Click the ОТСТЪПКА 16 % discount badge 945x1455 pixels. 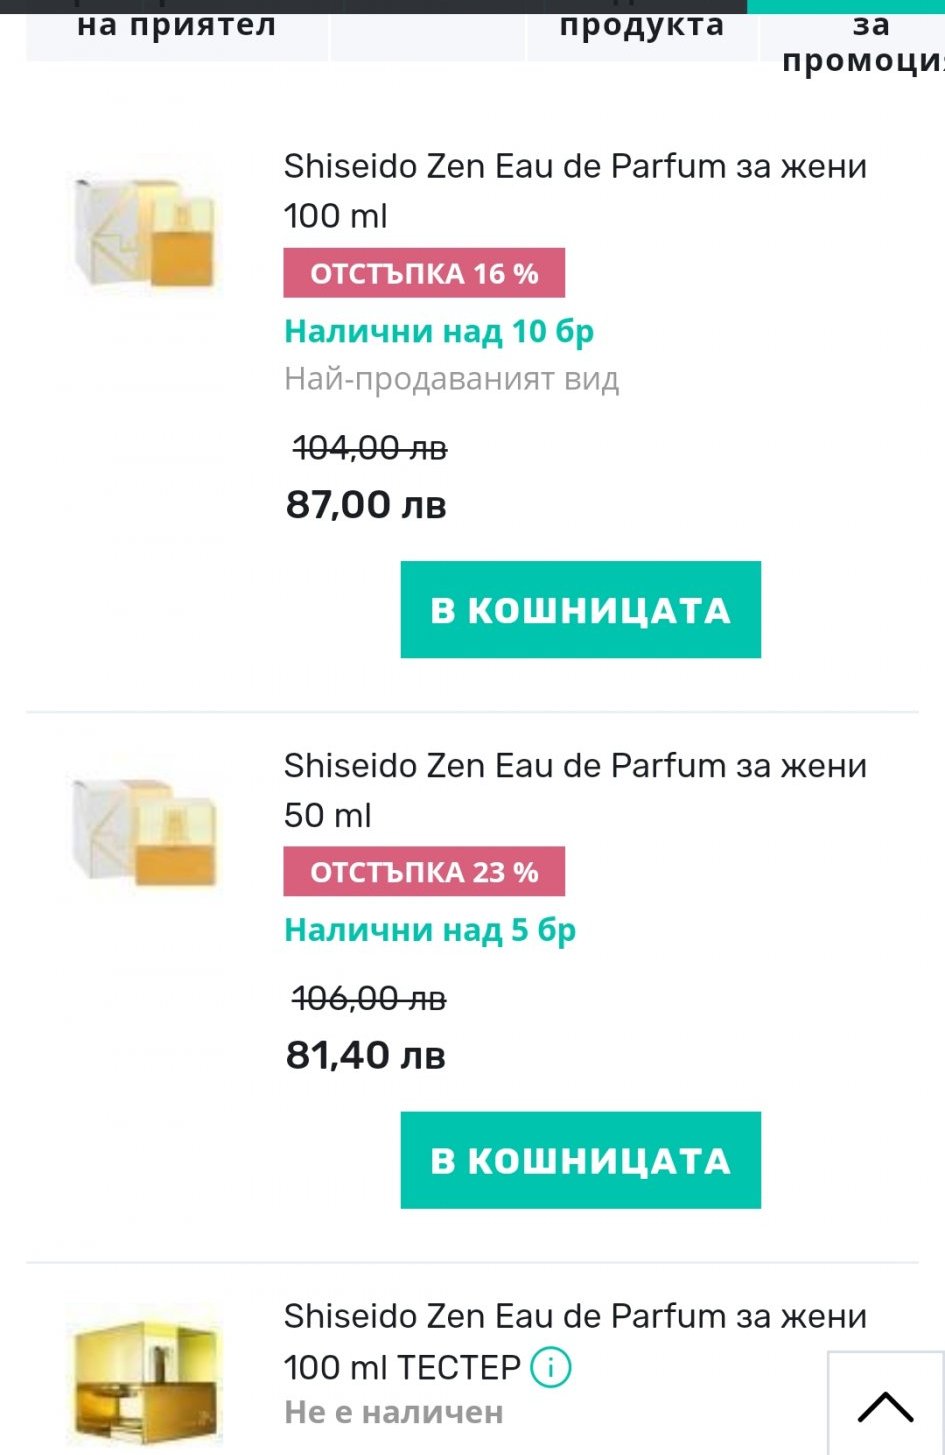pyautogui.click(x=424, y=273)
